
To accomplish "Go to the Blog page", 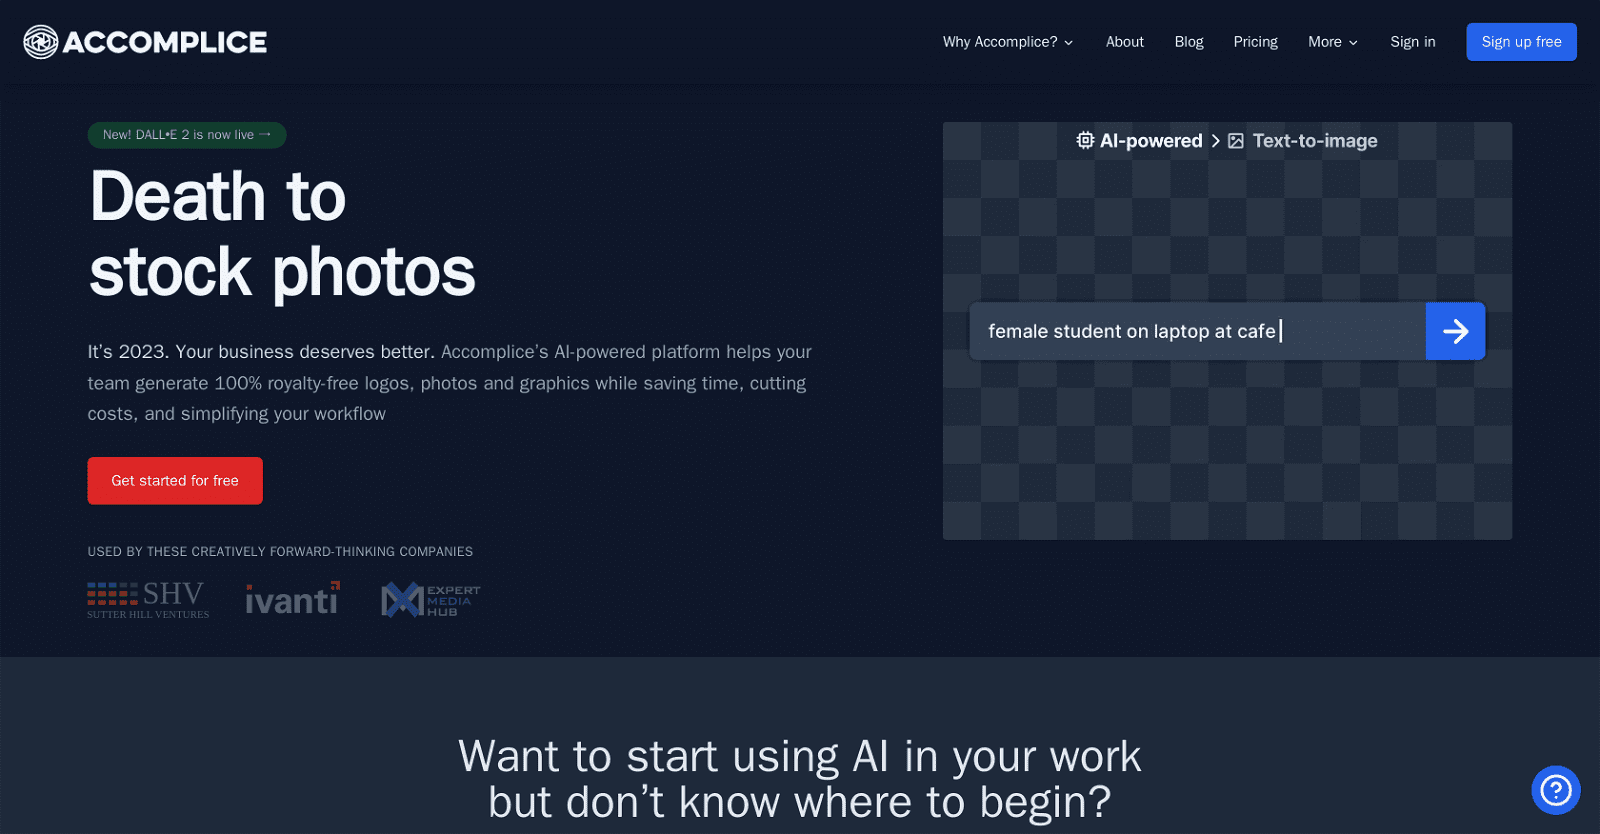I will [x=1188, y=42].
